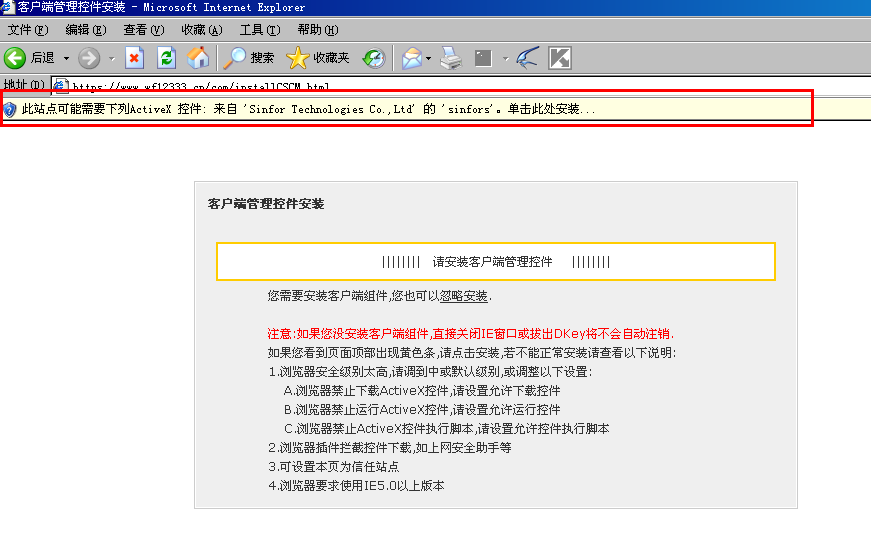This screenshot has height=553, width=871.
Task: Open the 工具(T) menu
Action: tap(260, 30)
